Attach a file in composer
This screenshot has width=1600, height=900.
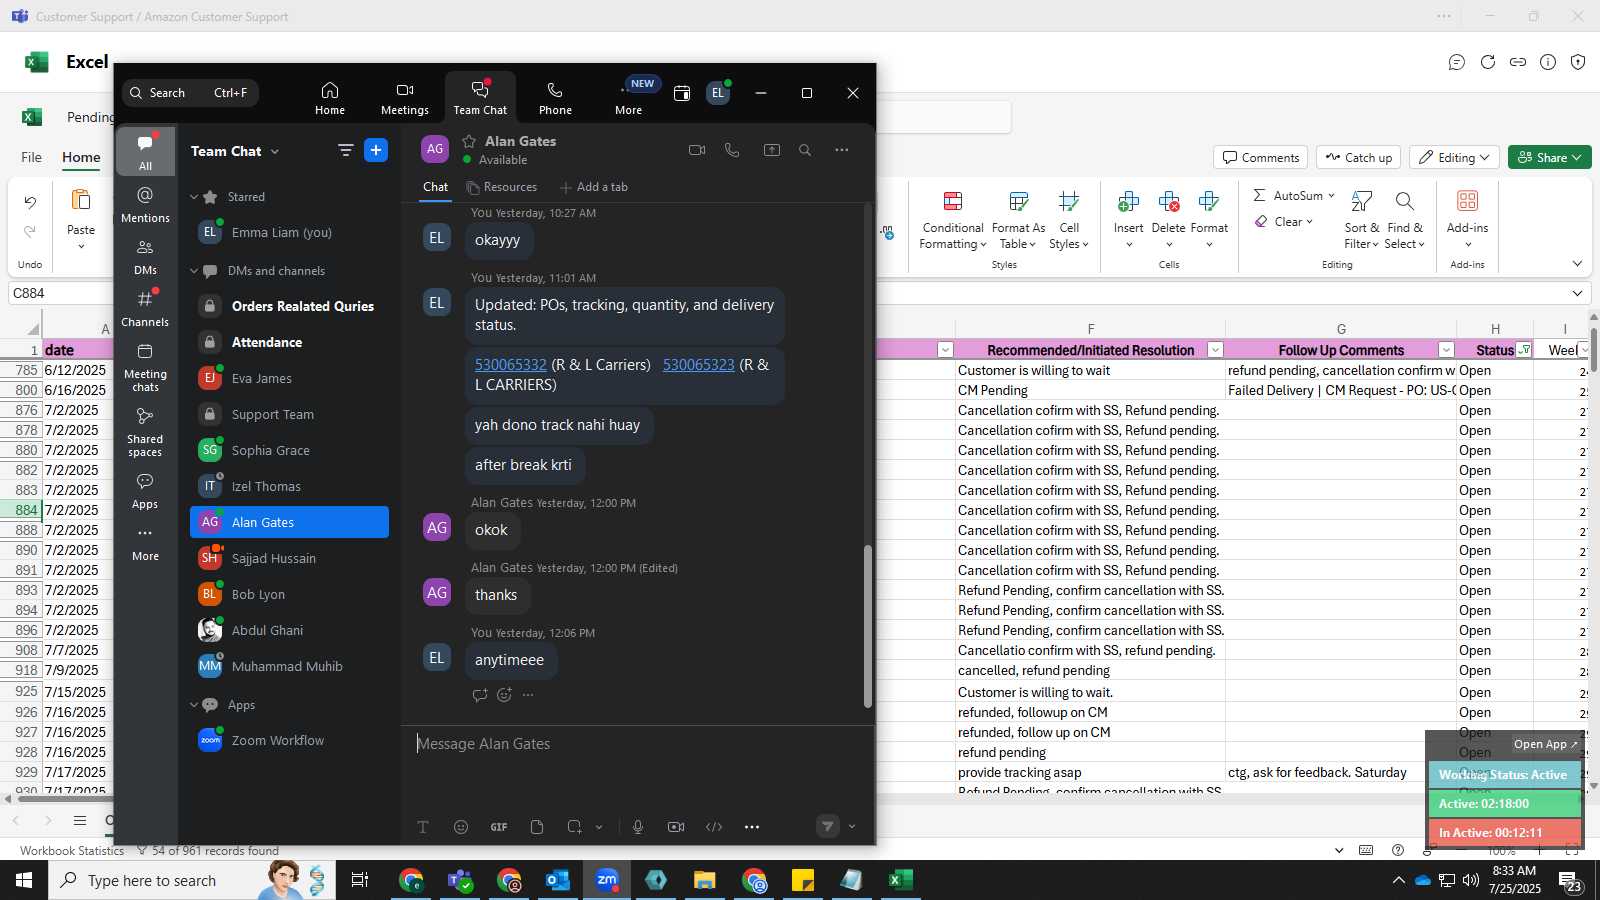537,827
